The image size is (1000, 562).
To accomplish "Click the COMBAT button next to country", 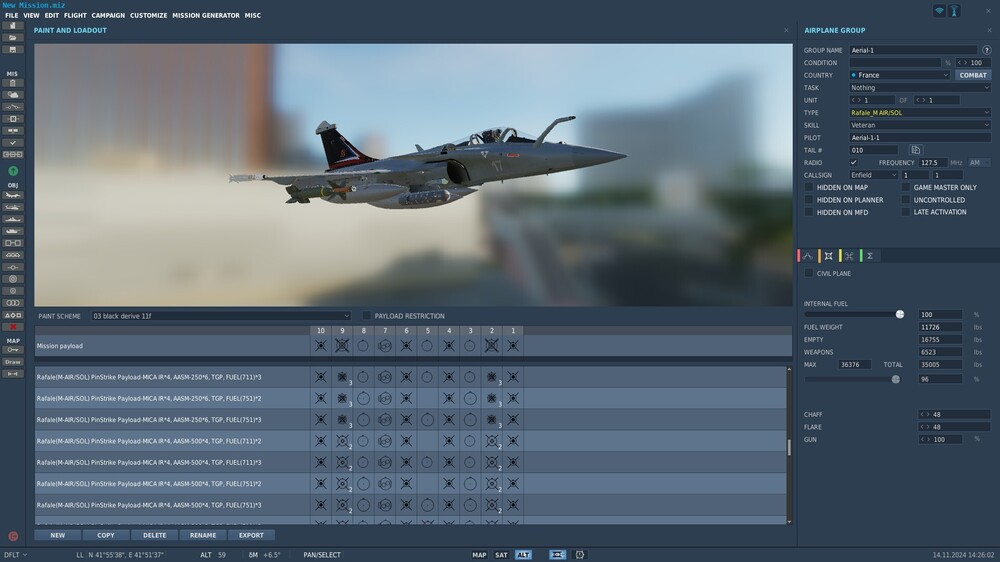I will click(x=973, y=75).
